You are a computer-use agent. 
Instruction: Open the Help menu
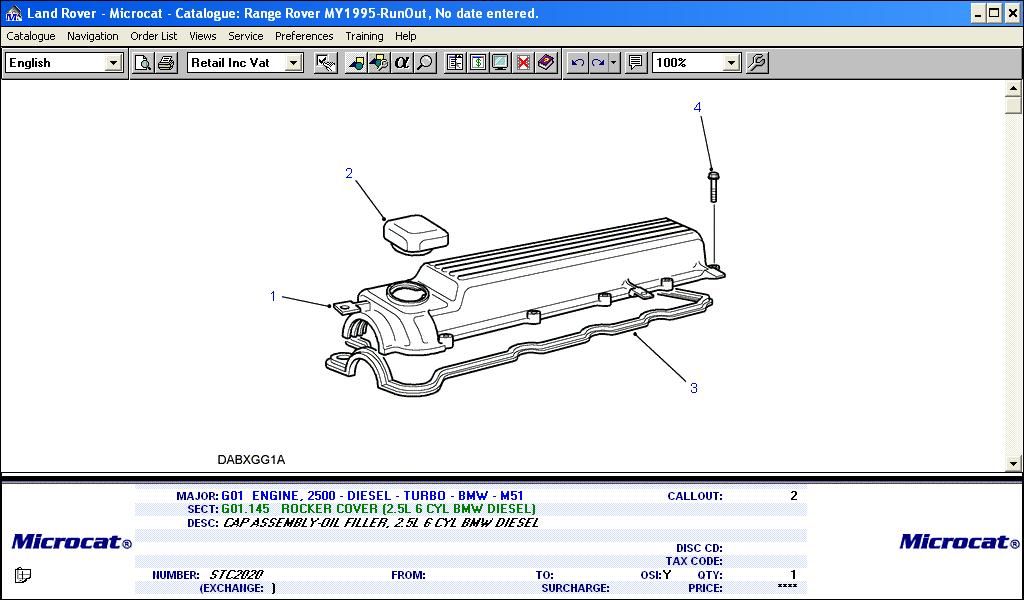406,36
